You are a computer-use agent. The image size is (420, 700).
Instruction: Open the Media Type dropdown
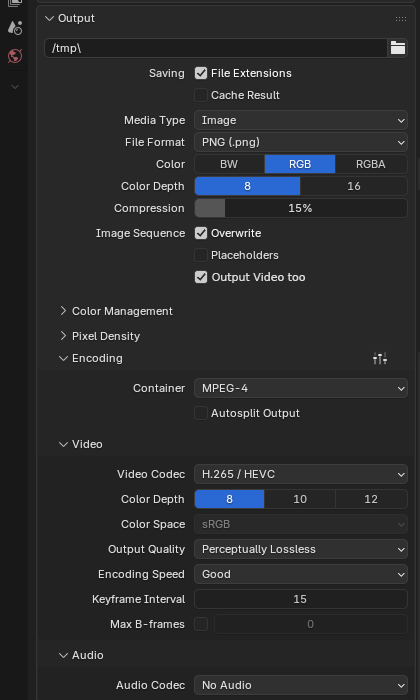[x=301, y=121]
